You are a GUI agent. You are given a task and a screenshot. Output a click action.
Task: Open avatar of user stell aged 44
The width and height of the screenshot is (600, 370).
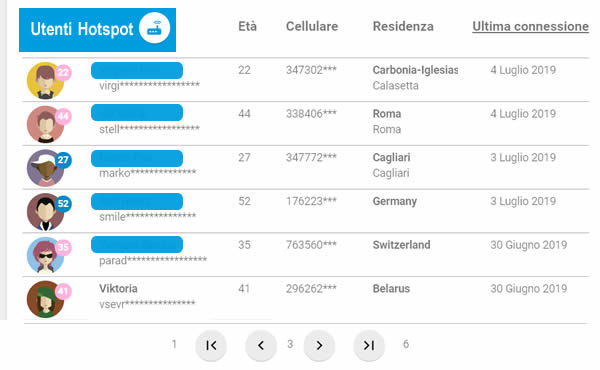(x=46, y=124)
